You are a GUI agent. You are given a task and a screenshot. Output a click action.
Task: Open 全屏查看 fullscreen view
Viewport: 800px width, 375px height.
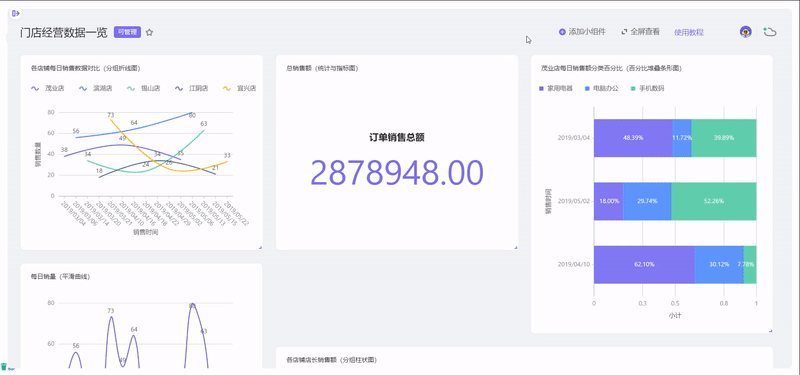point(640,32)
